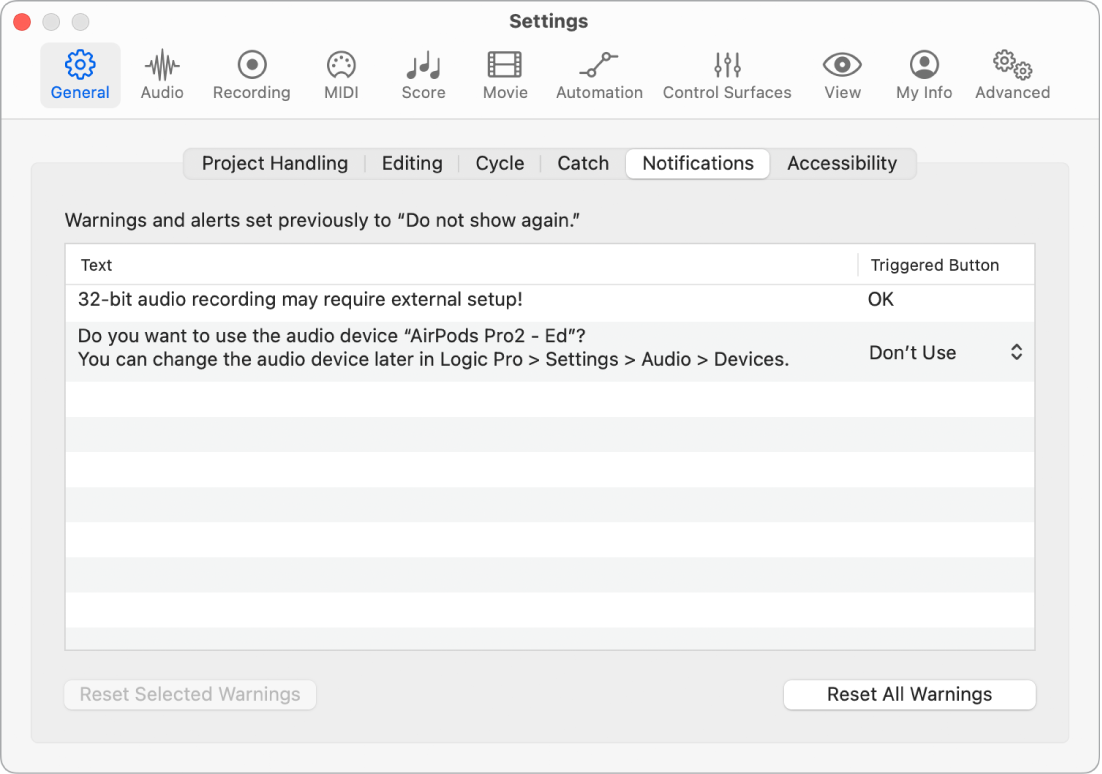Click Reset All Warnings button
1102x774 pixels.
[x=909, y=695]
